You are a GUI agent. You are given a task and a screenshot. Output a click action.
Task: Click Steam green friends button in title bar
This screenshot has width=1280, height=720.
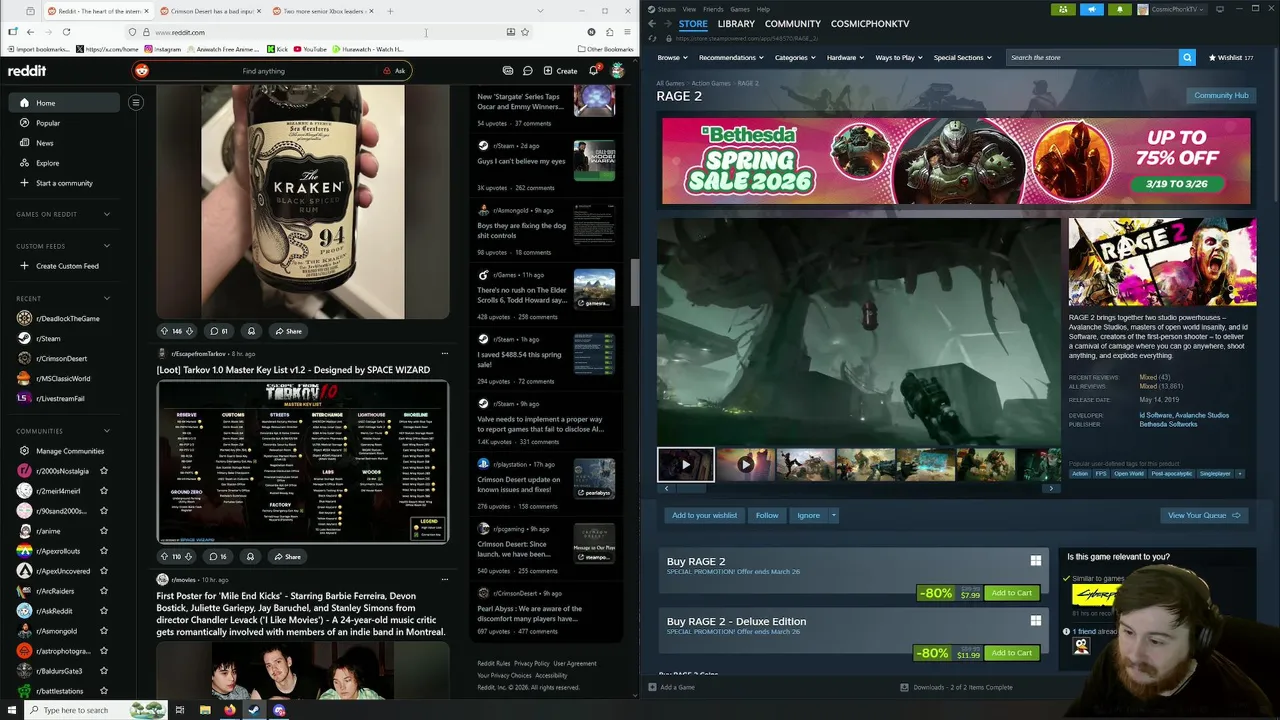click(x=1063, y=9)
